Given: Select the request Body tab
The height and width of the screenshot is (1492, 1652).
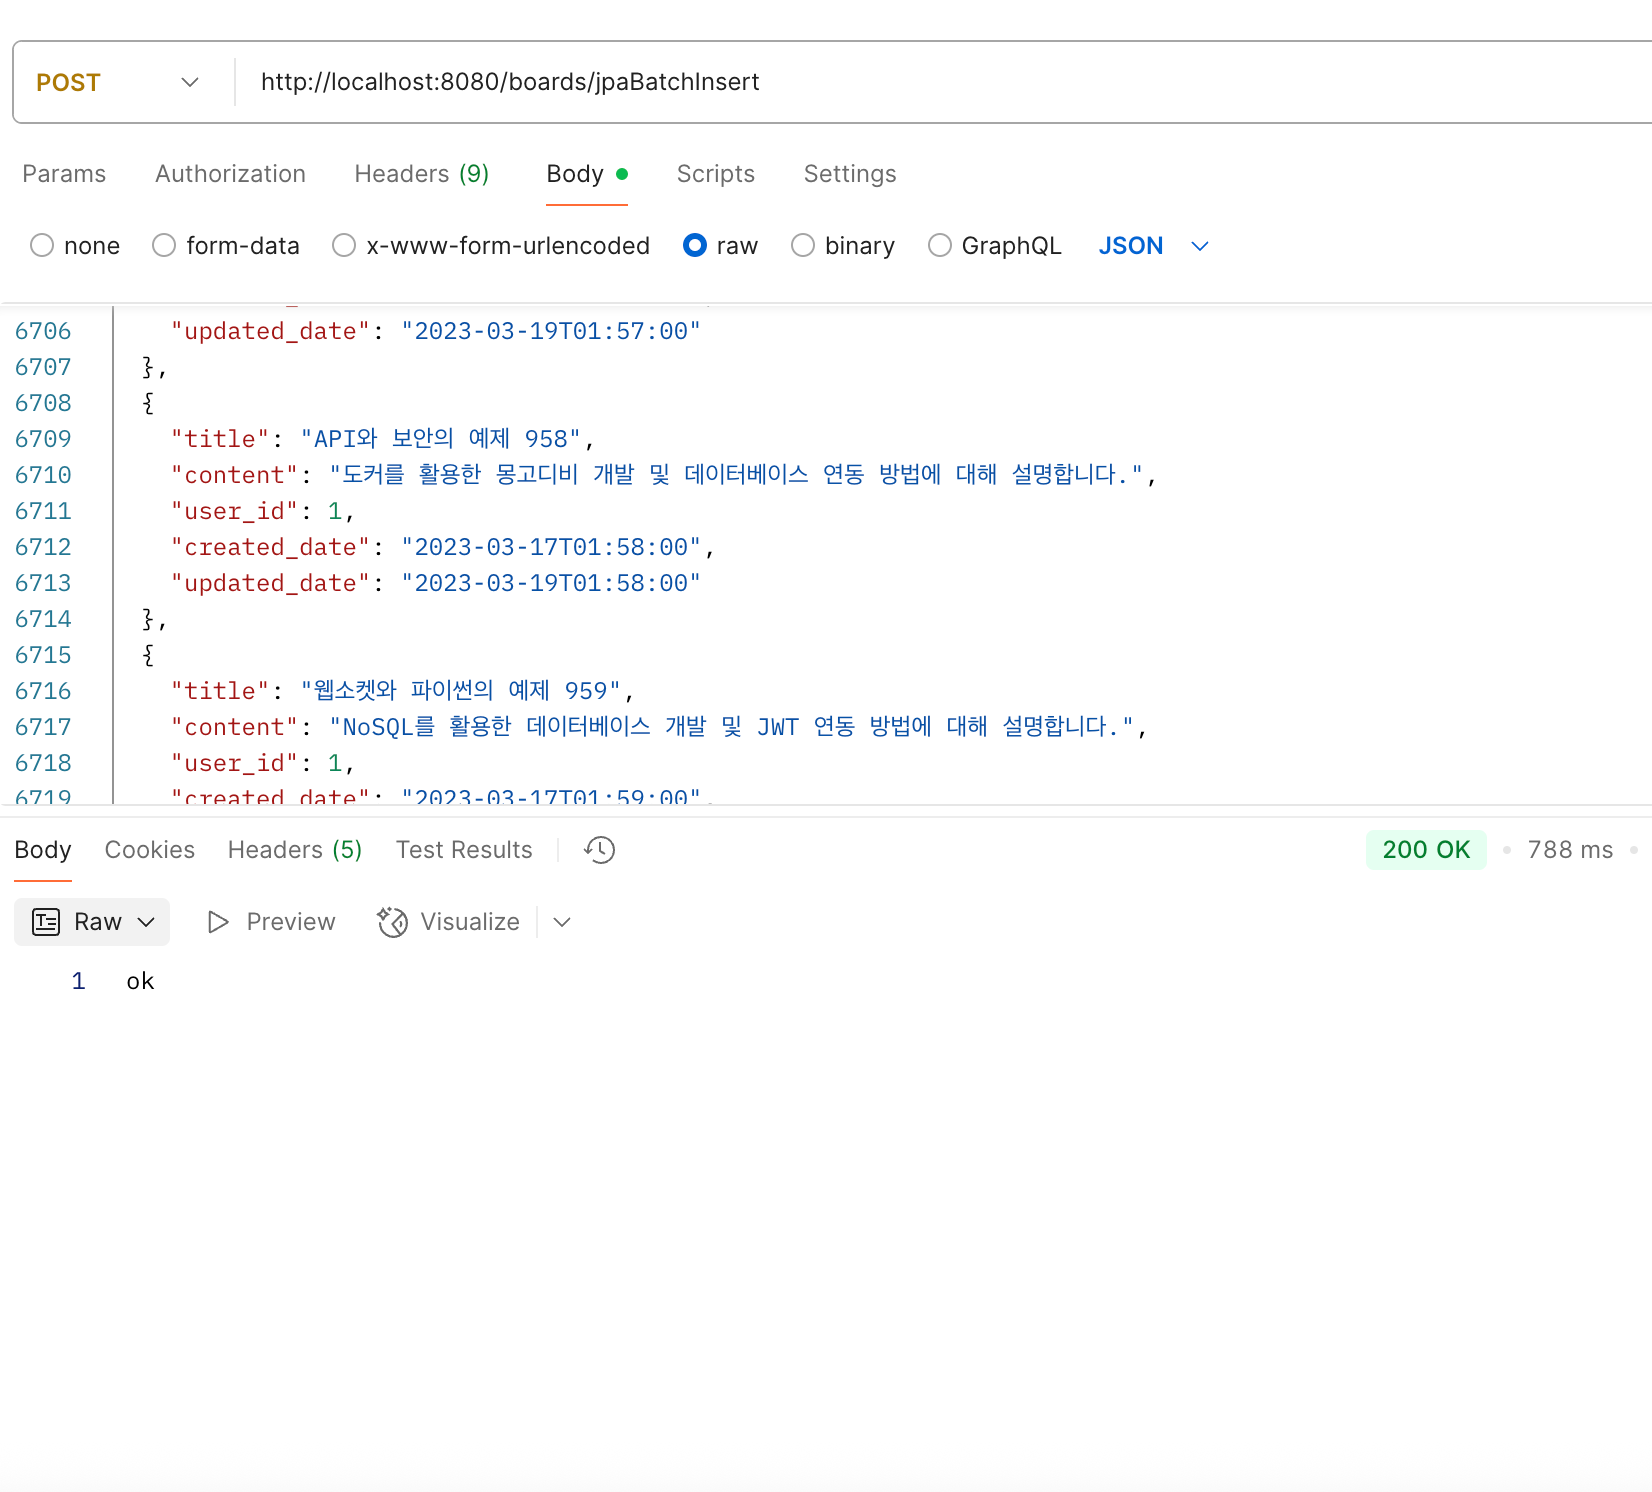Looking at the screenshot, I should (x=587, y=174).
